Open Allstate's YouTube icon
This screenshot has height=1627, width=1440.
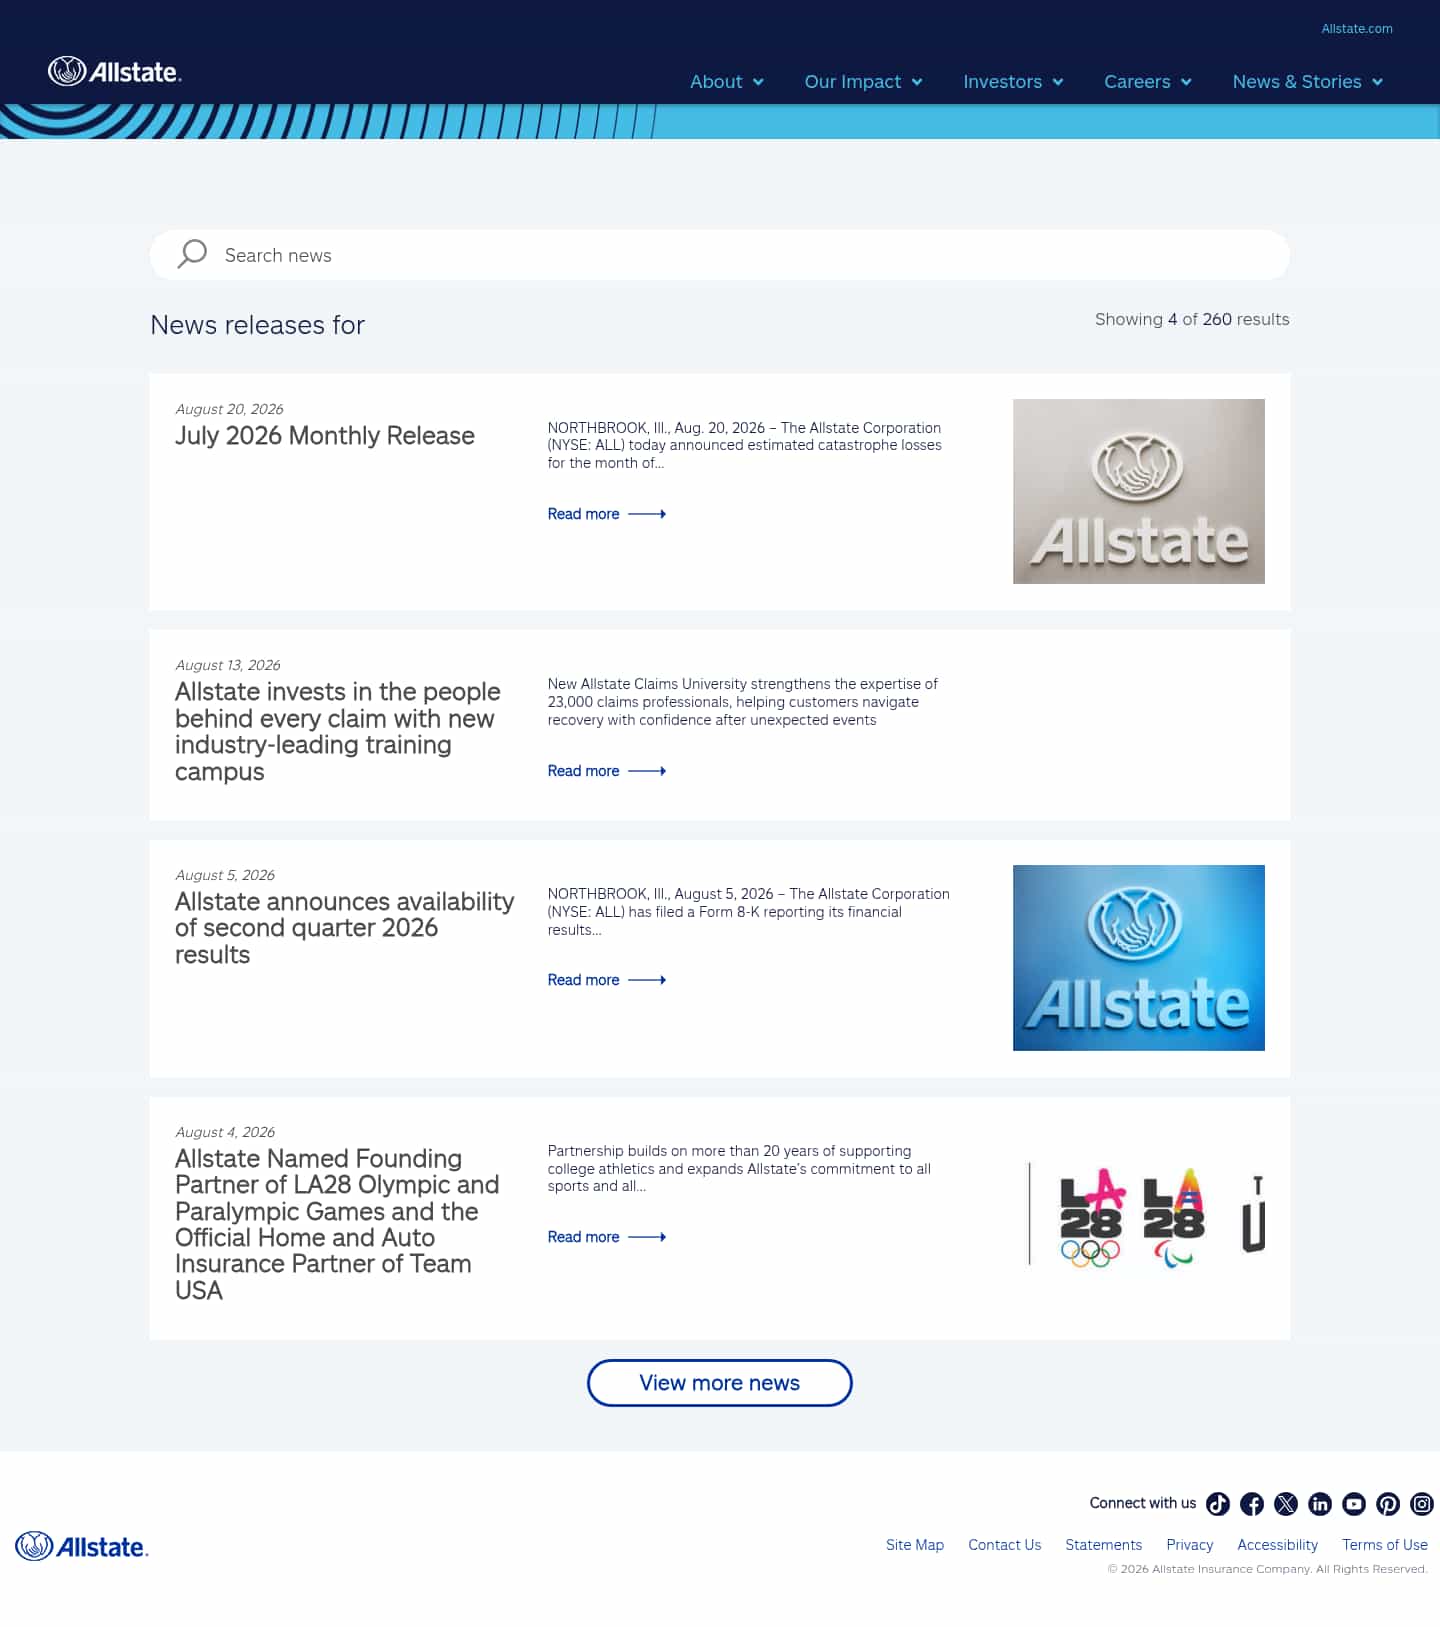[1354, 1504]
